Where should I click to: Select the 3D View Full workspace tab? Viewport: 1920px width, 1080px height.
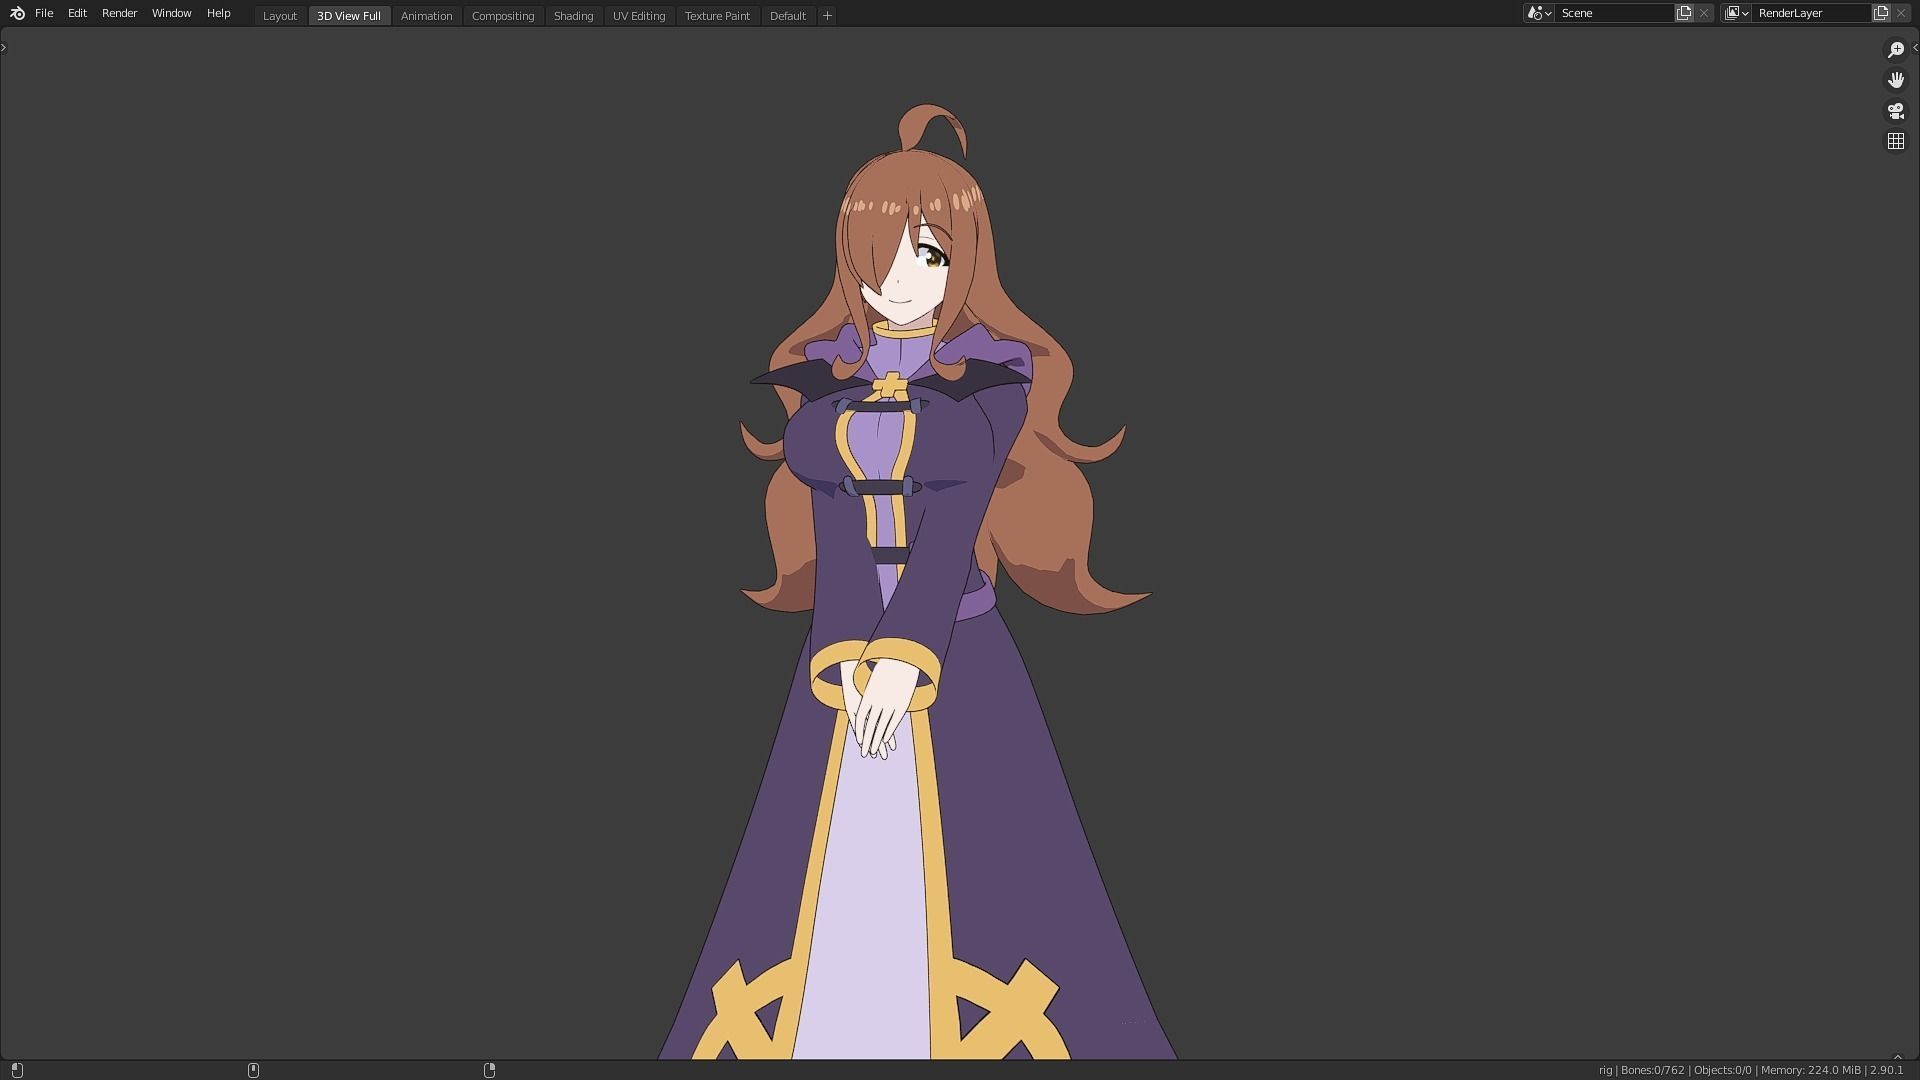[349, 16]
